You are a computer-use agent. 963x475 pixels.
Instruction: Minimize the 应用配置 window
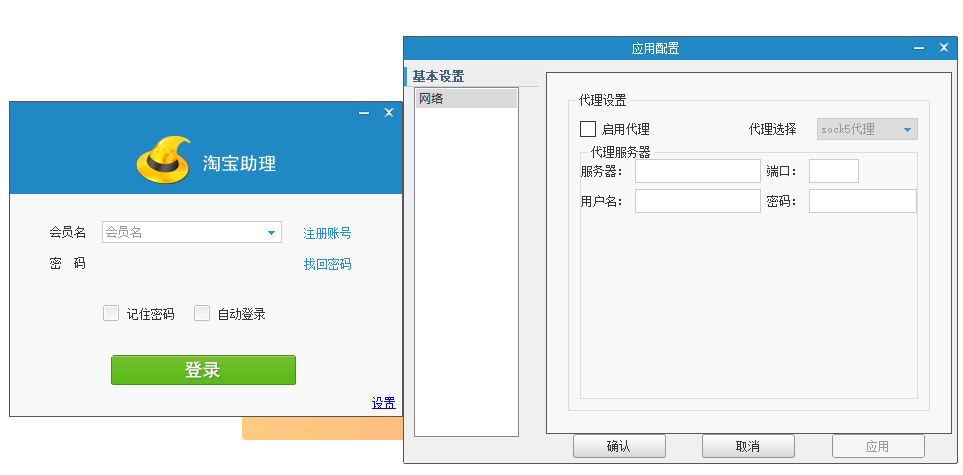tap(919, 48)
